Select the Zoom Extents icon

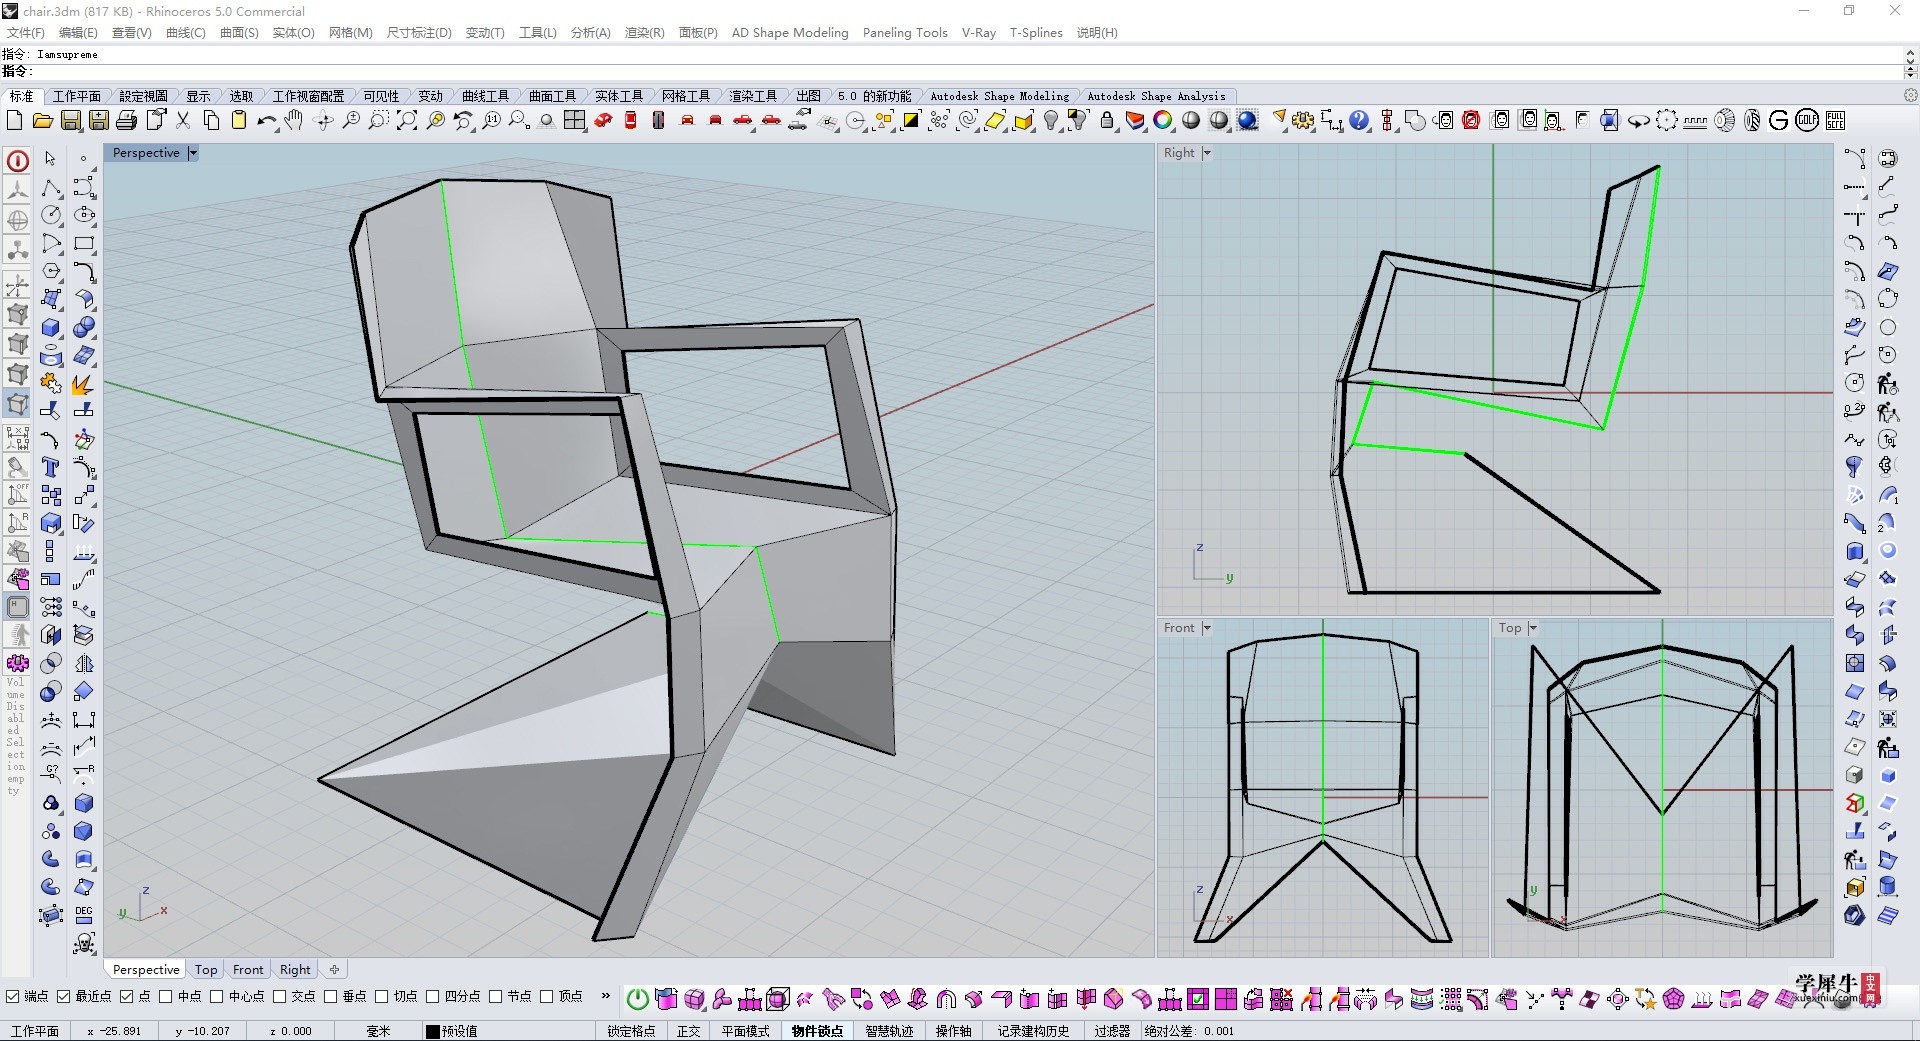coord(407,121)
